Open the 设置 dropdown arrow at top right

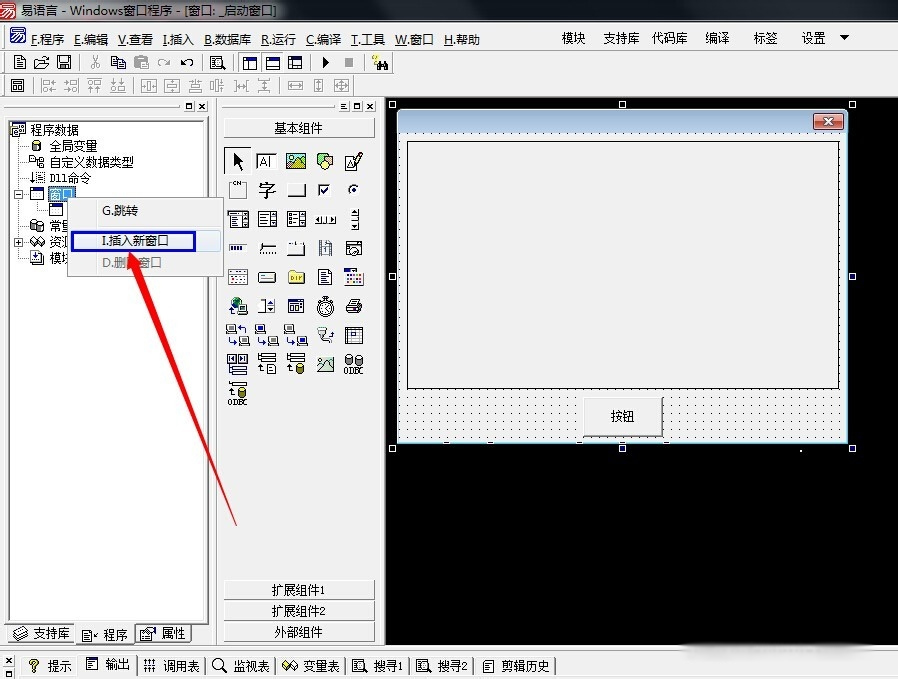(844, 38)
